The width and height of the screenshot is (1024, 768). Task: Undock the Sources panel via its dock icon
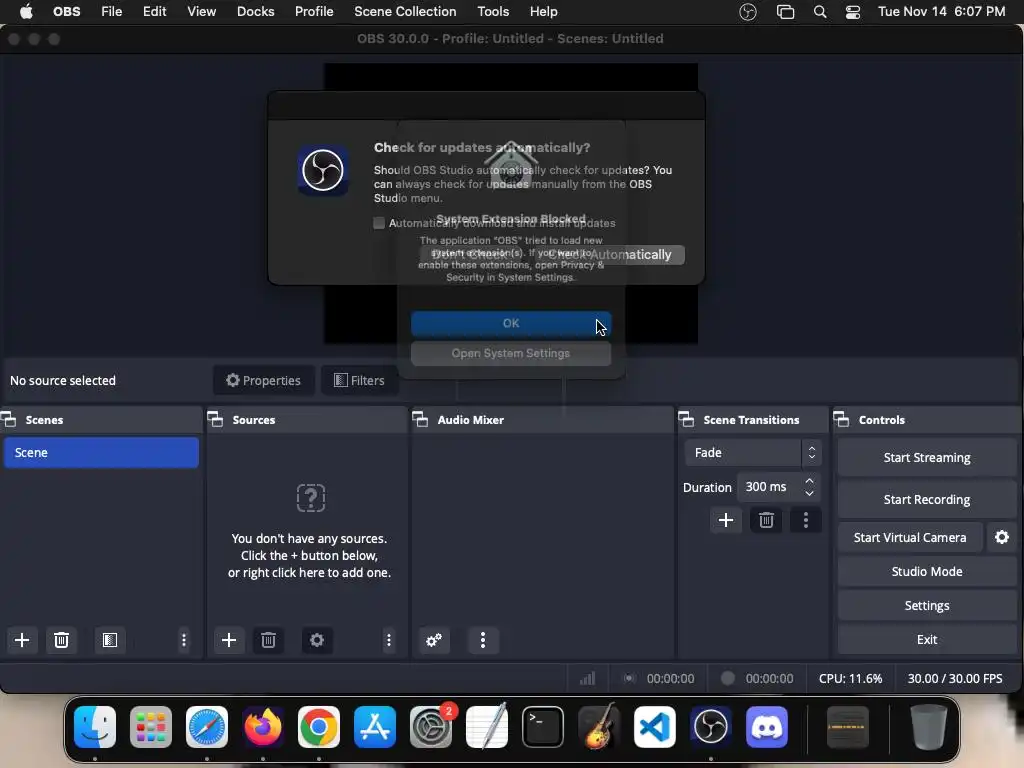(x=216, y=419)
